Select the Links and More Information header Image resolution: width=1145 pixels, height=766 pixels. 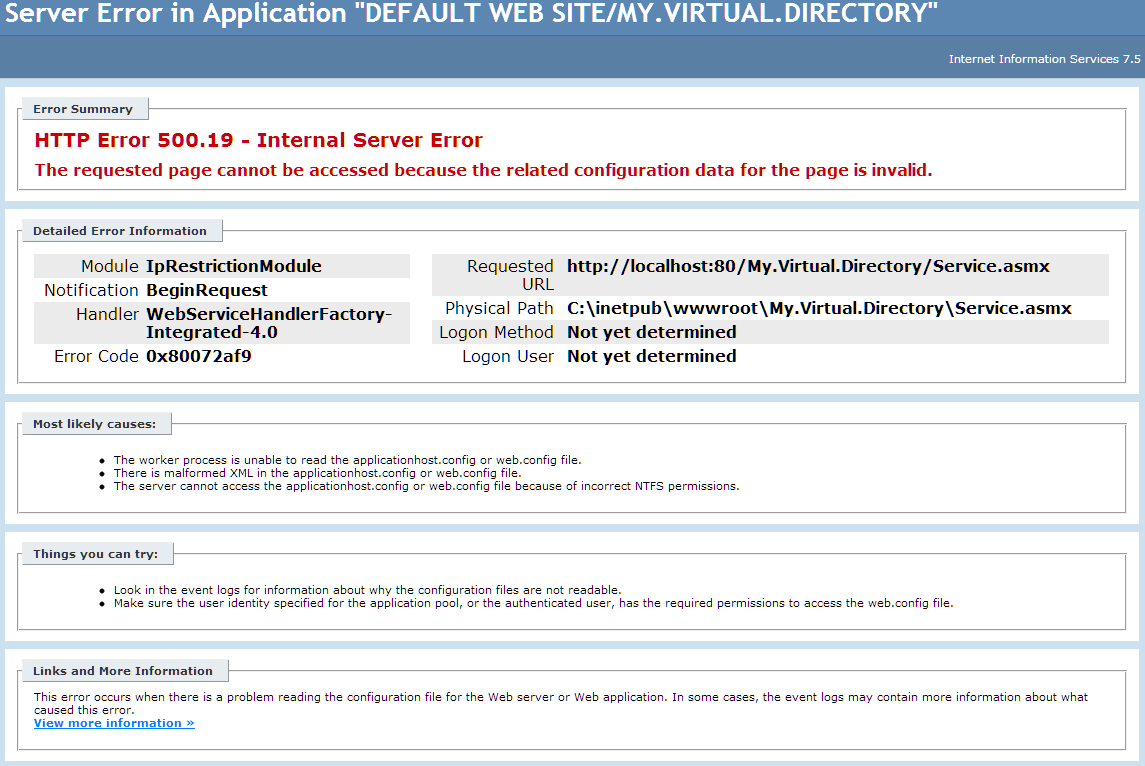[x=124, y=670]
